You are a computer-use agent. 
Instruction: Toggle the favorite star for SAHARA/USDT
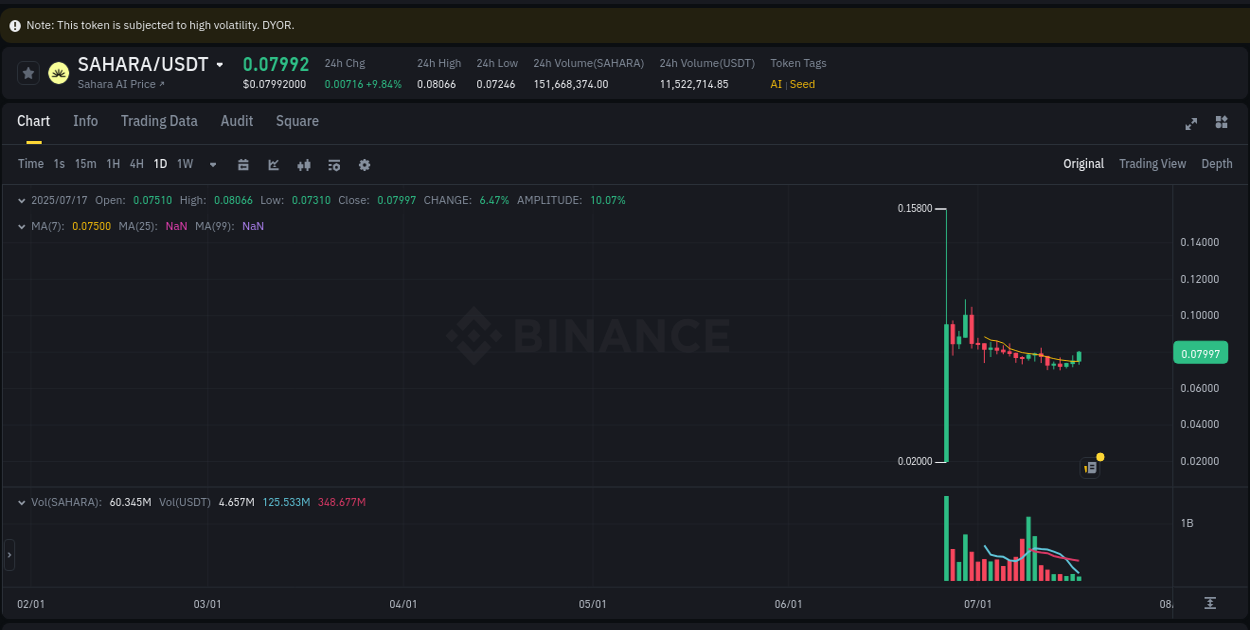(27, 72)
